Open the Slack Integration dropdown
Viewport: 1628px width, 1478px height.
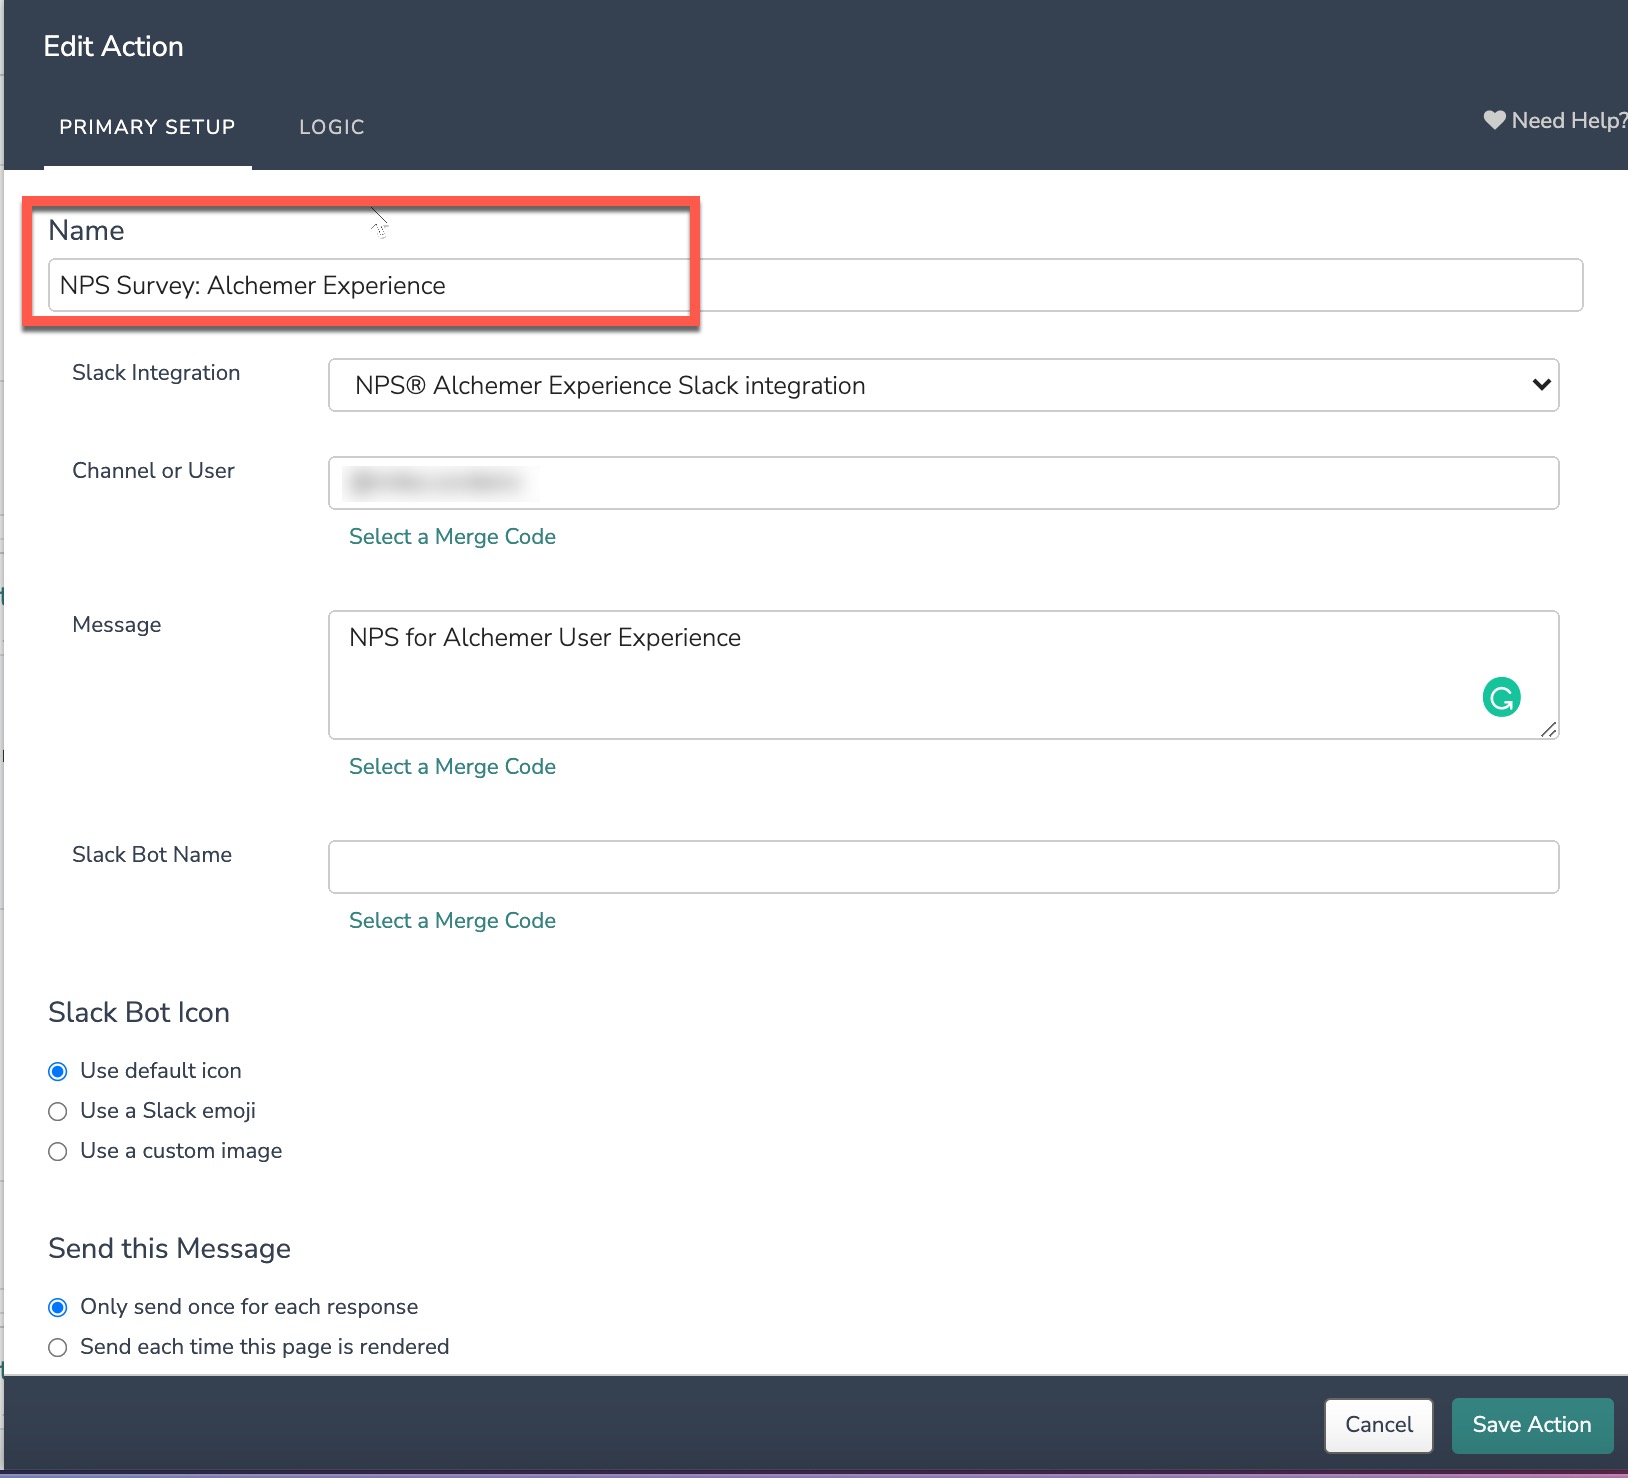[943, 385]
